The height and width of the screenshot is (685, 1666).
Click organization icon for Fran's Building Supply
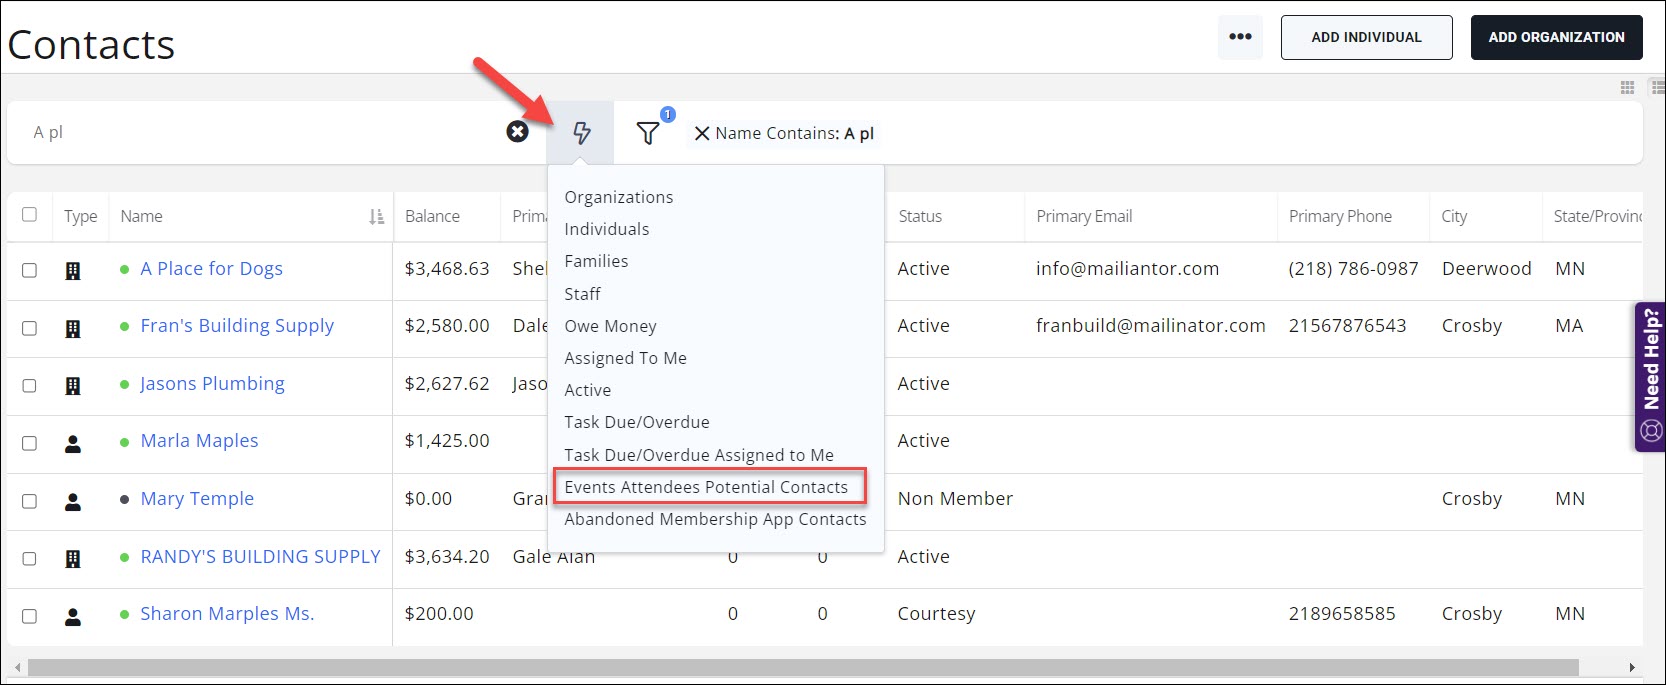(73, 328)
